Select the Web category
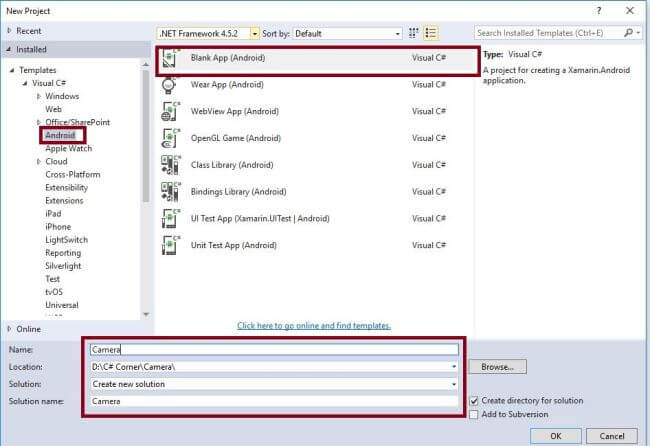 coord(53,109)
